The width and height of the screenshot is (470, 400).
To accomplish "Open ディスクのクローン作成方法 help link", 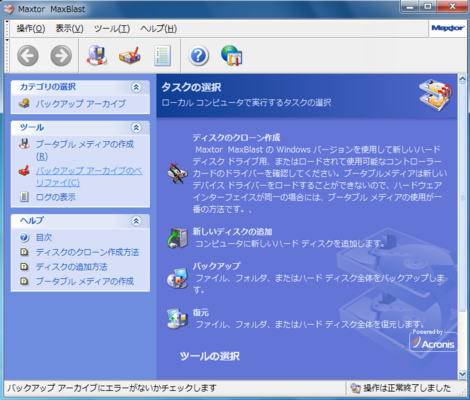I will (x=87, y=252).
